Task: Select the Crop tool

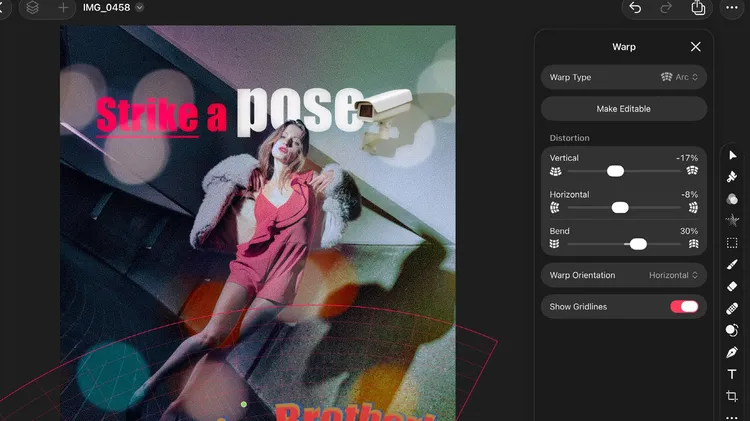Action: coord(732,397)
